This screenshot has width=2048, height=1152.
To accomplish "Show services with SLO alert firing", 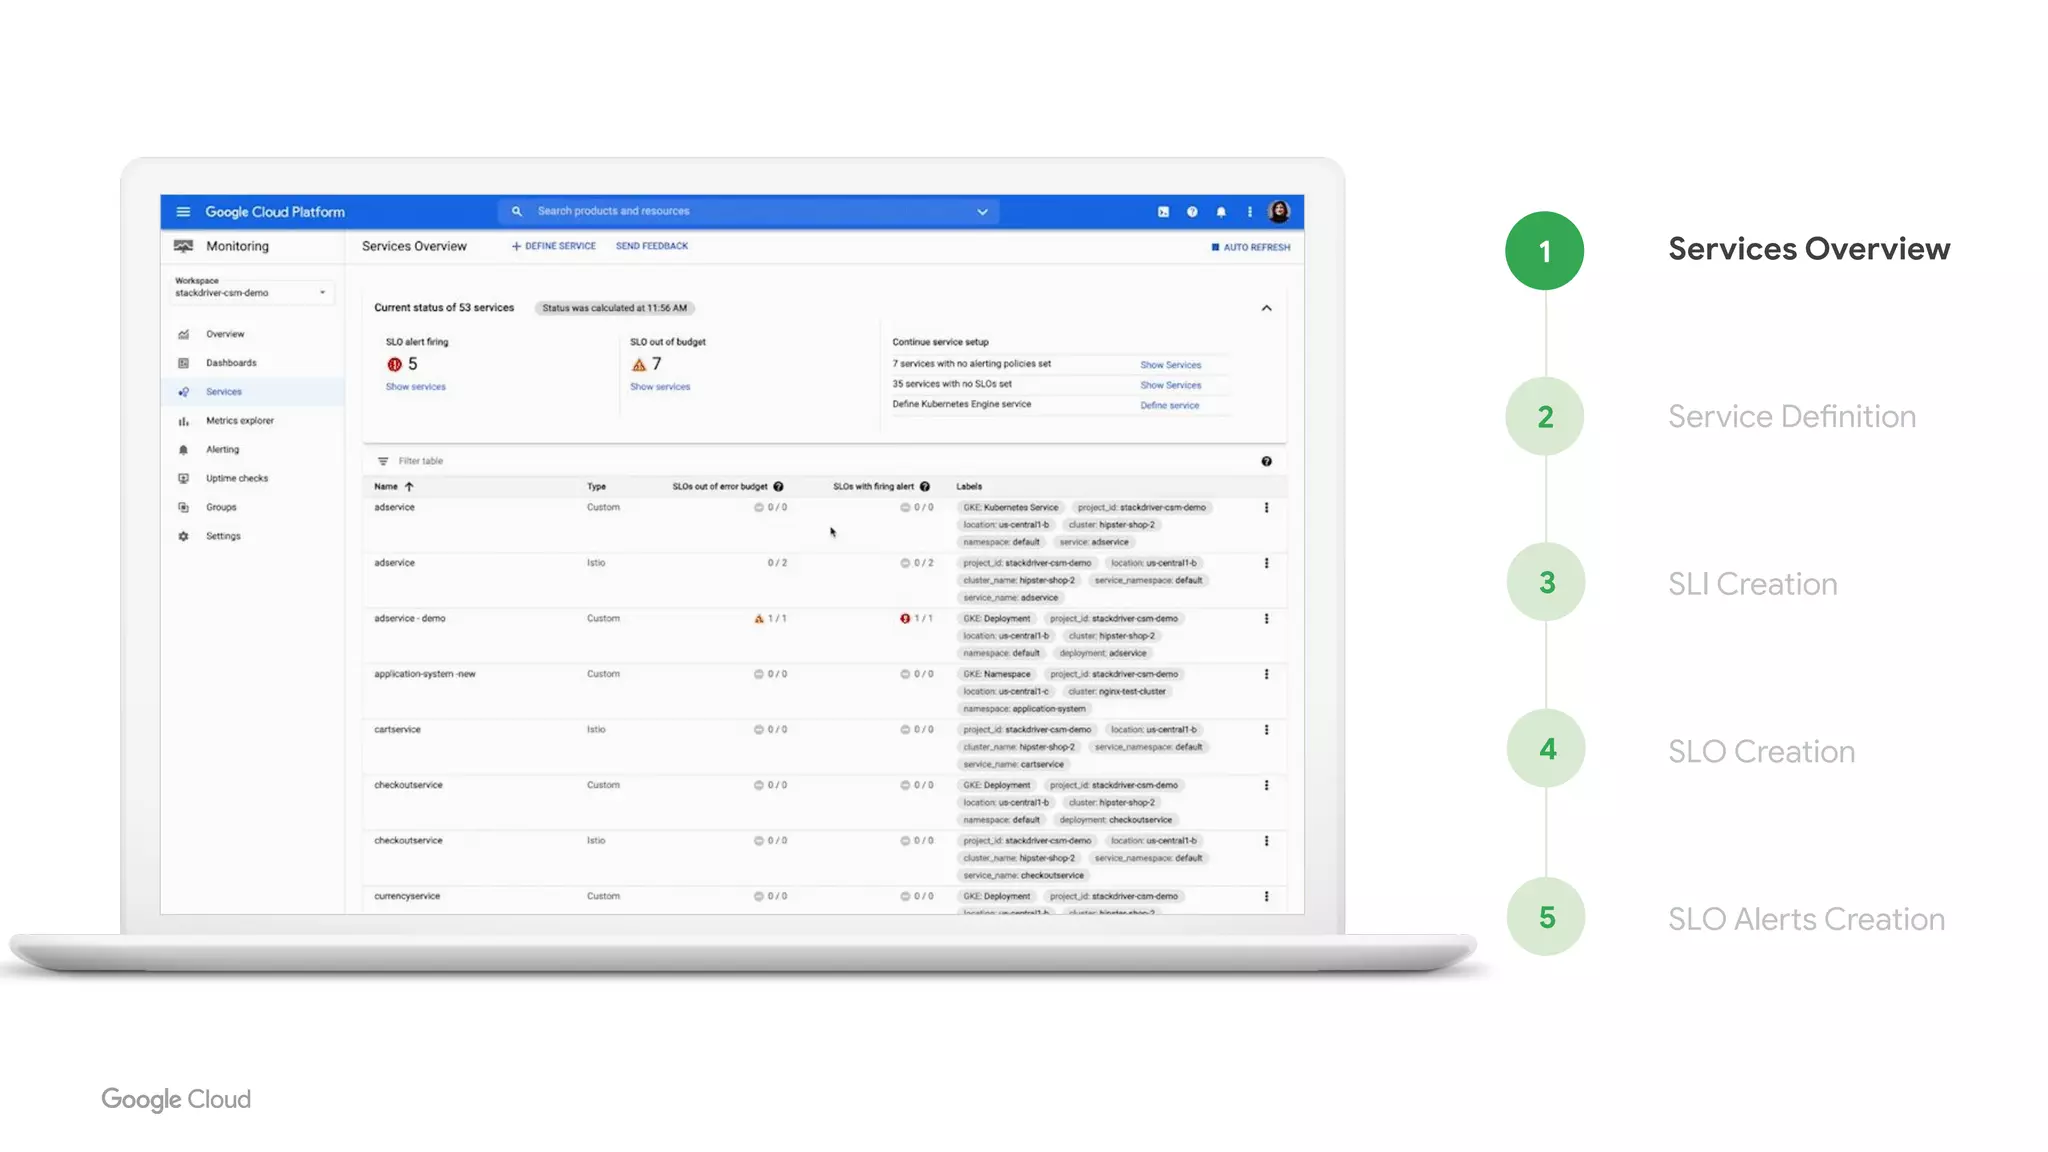I will pyautogui.click(x=416, y=387).
